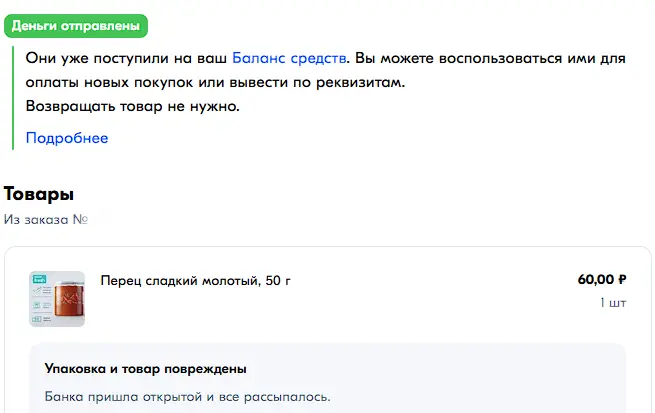Click the green vertical bar beside the message
655x413 pixels.
pos(13,98)
